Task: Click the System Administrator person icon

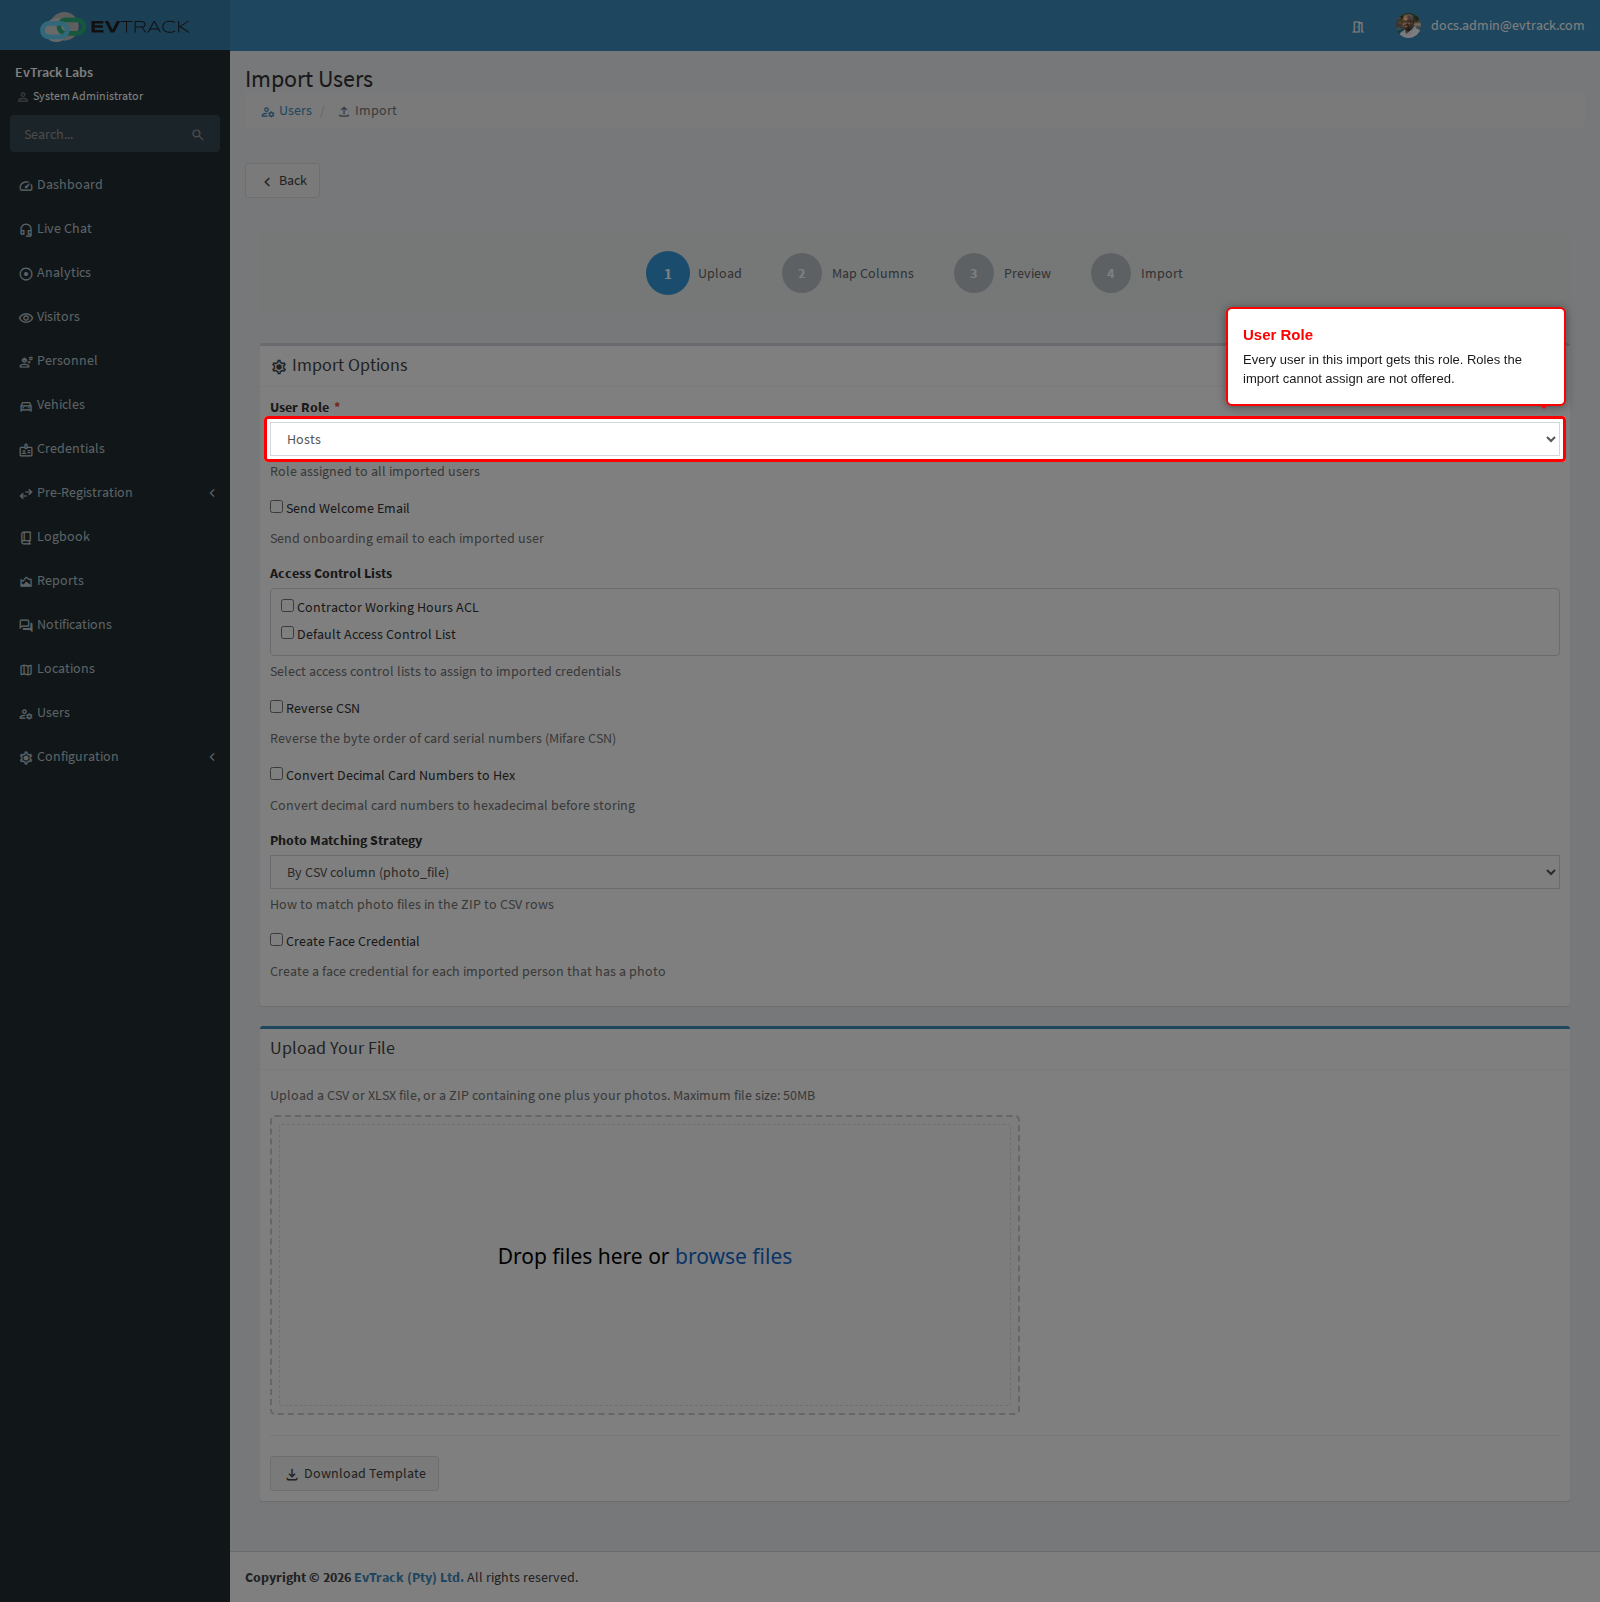Action: click(x=23, y=97)
